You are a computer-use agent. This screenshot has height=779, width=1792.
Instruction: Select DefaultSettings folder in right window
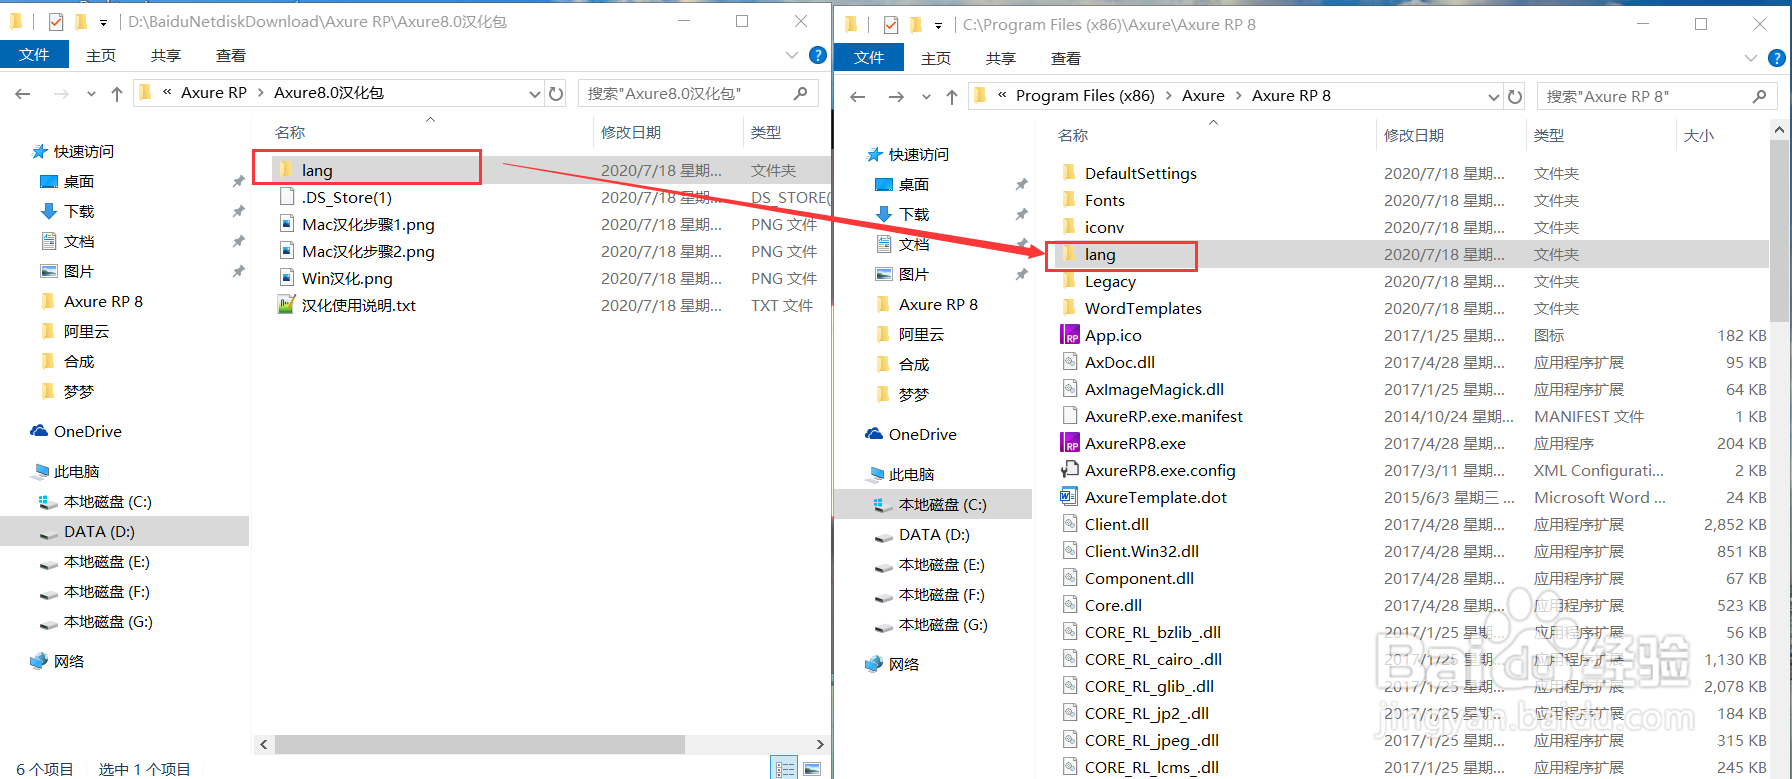1141,173
